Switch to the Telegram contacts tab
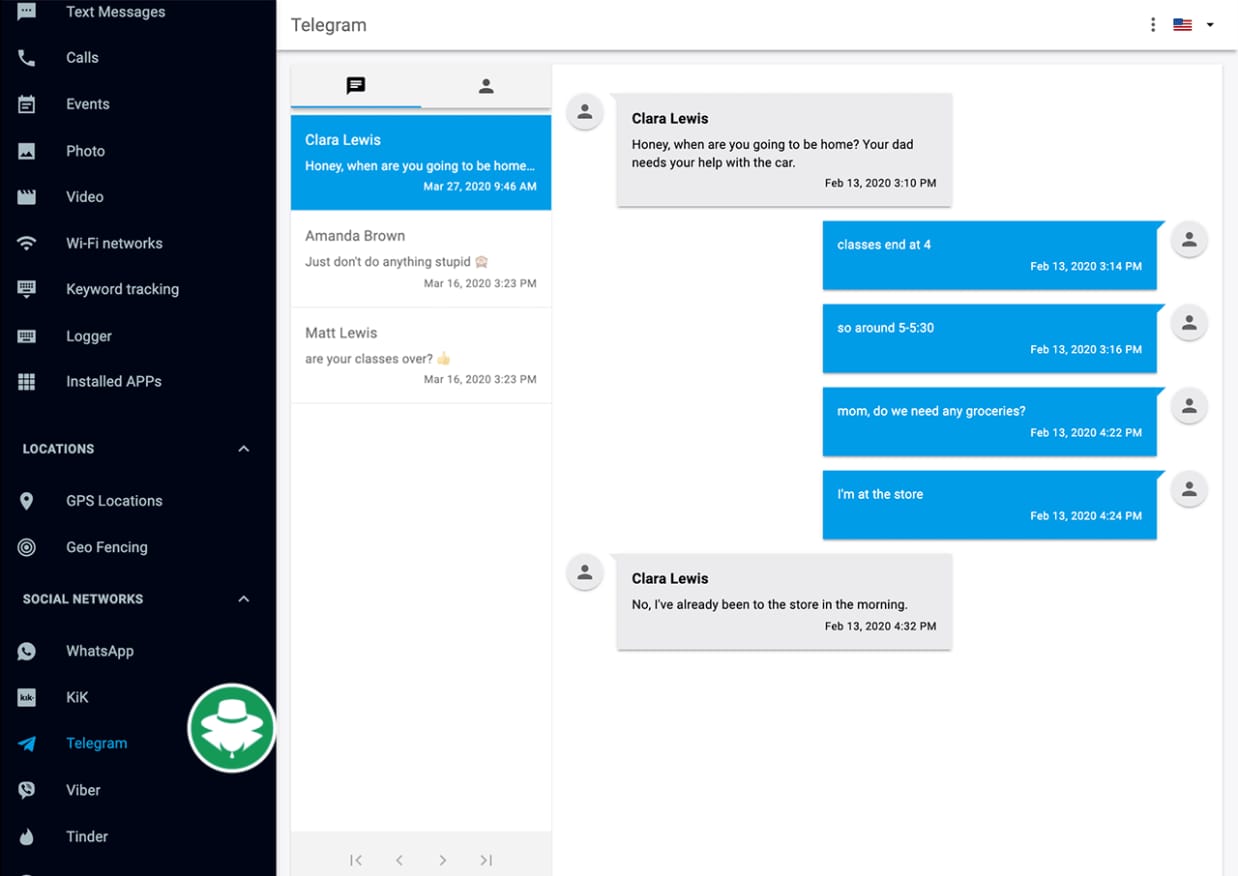 (486, 86)
